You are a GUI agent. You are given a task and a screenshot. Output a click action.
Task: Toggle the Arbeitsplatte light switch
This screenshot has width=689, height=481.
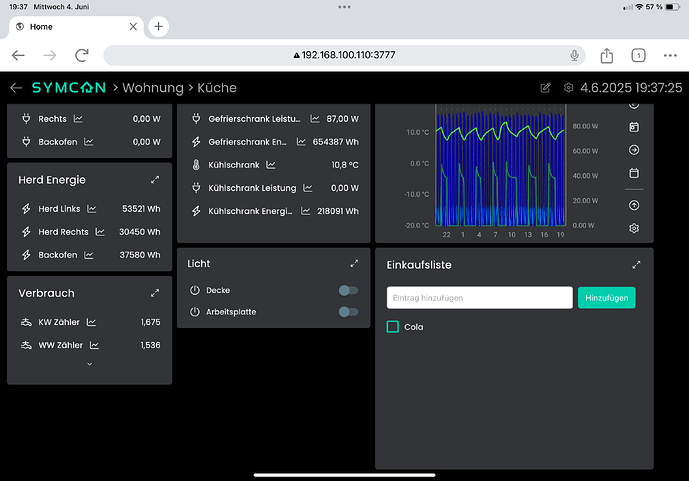pos(348,312)
